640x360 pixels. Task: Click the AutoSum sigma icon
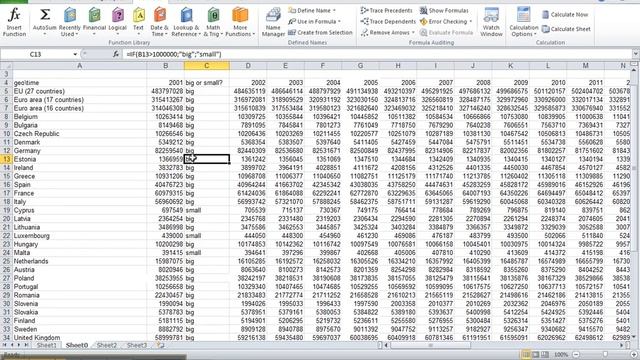[44, 16]
